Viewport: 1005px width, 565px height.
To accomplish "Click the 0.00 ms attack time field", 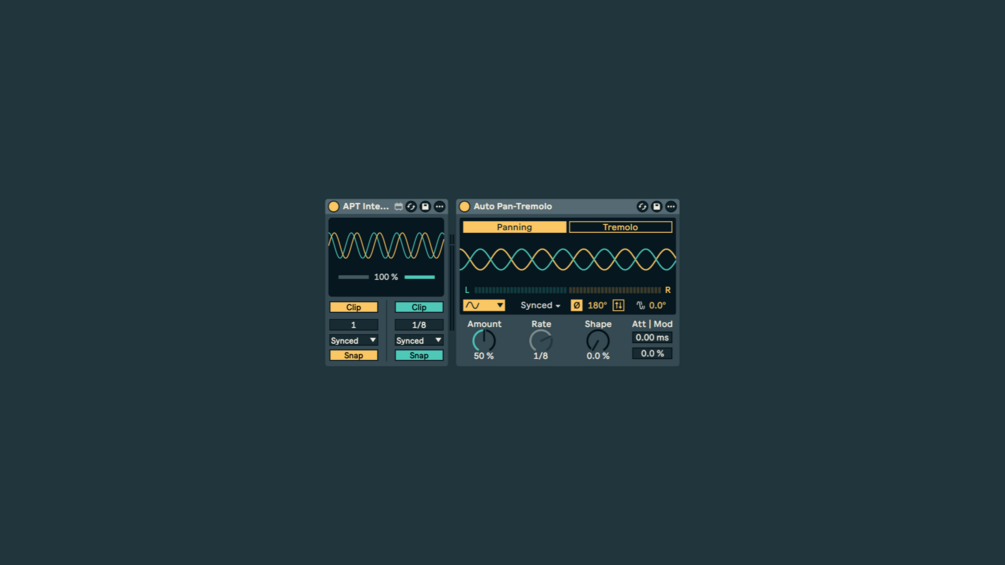I will (652, 338).
